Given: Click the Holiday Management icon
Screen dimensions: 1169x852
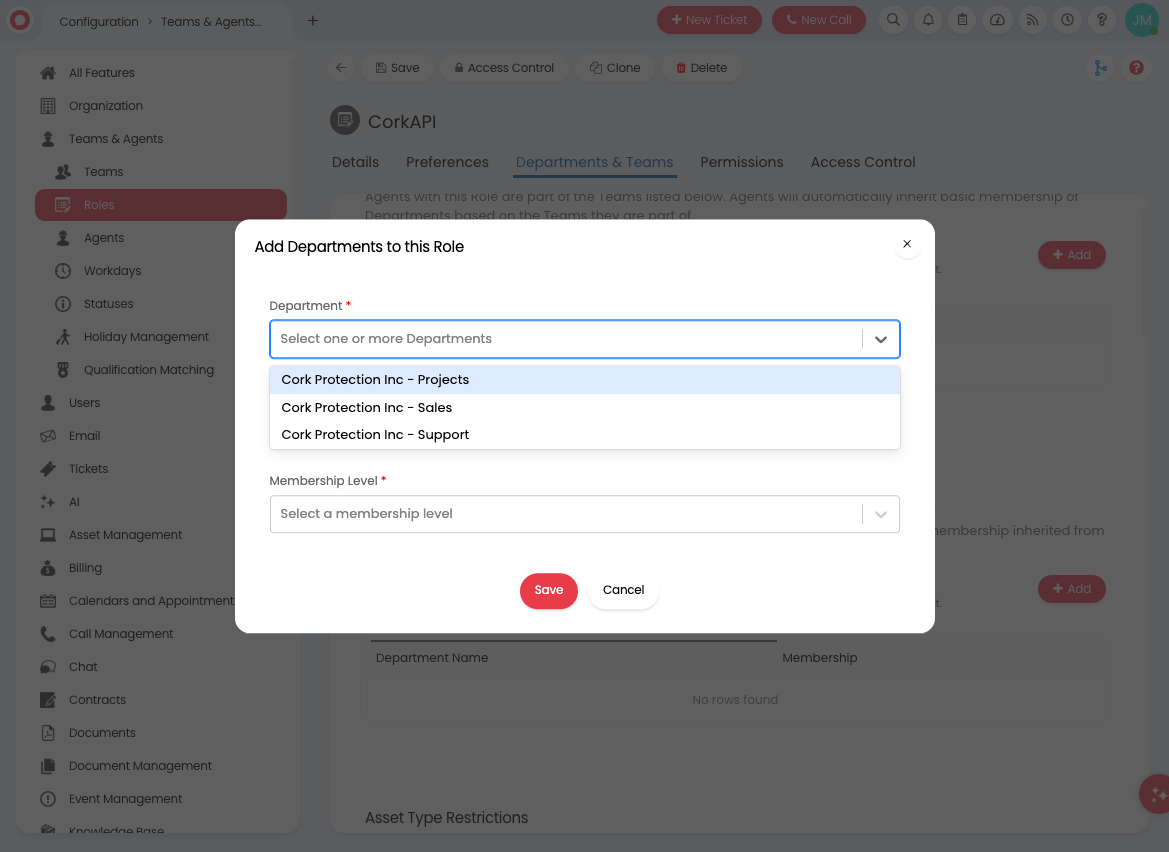Looking at the screenshot, I should click(63, 337).
